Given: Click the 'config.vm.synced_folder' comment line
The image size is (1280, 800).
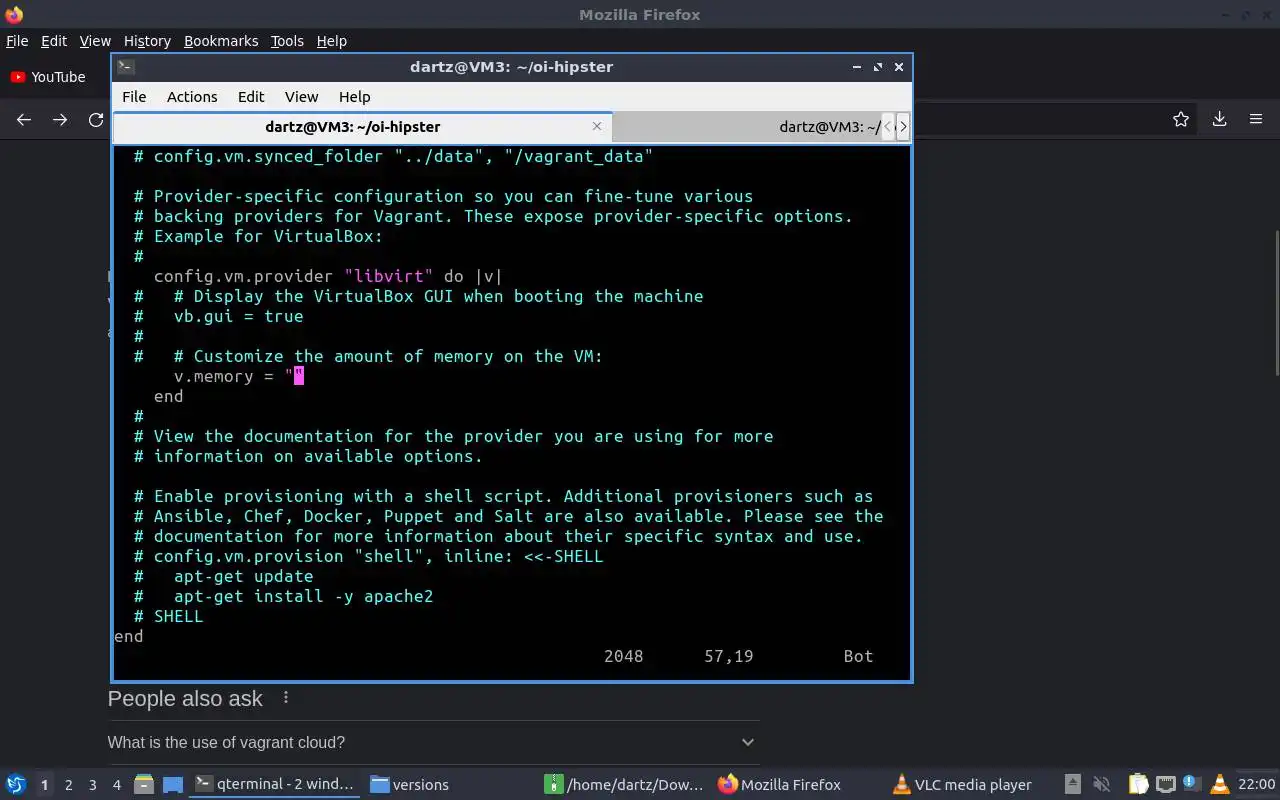Looking at the screenshot, I should point(393,156).
